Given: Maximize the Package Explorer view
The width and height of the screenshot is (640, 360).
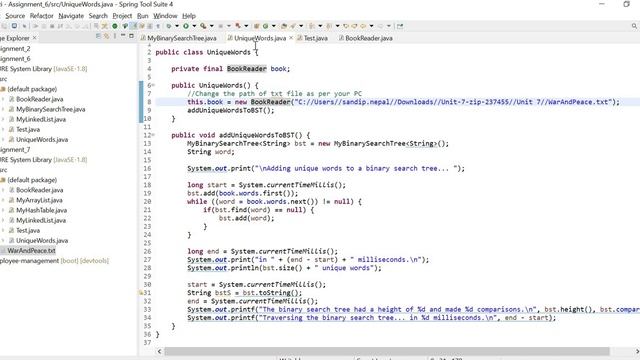Looking at the screenshot, I should click(131, 36).
